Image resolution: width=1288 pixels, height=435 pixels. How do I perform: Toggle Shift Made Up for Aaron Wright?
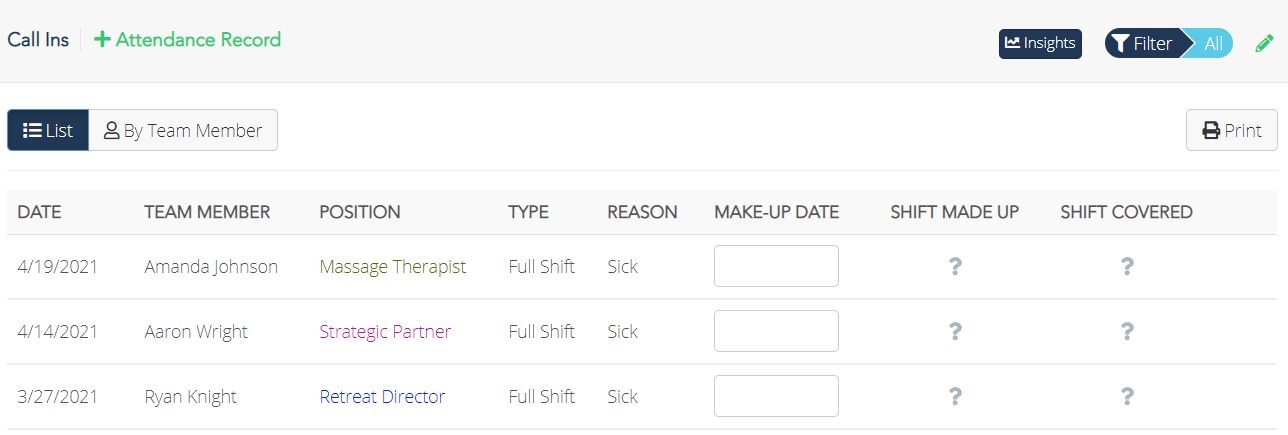tap(955, 332)
